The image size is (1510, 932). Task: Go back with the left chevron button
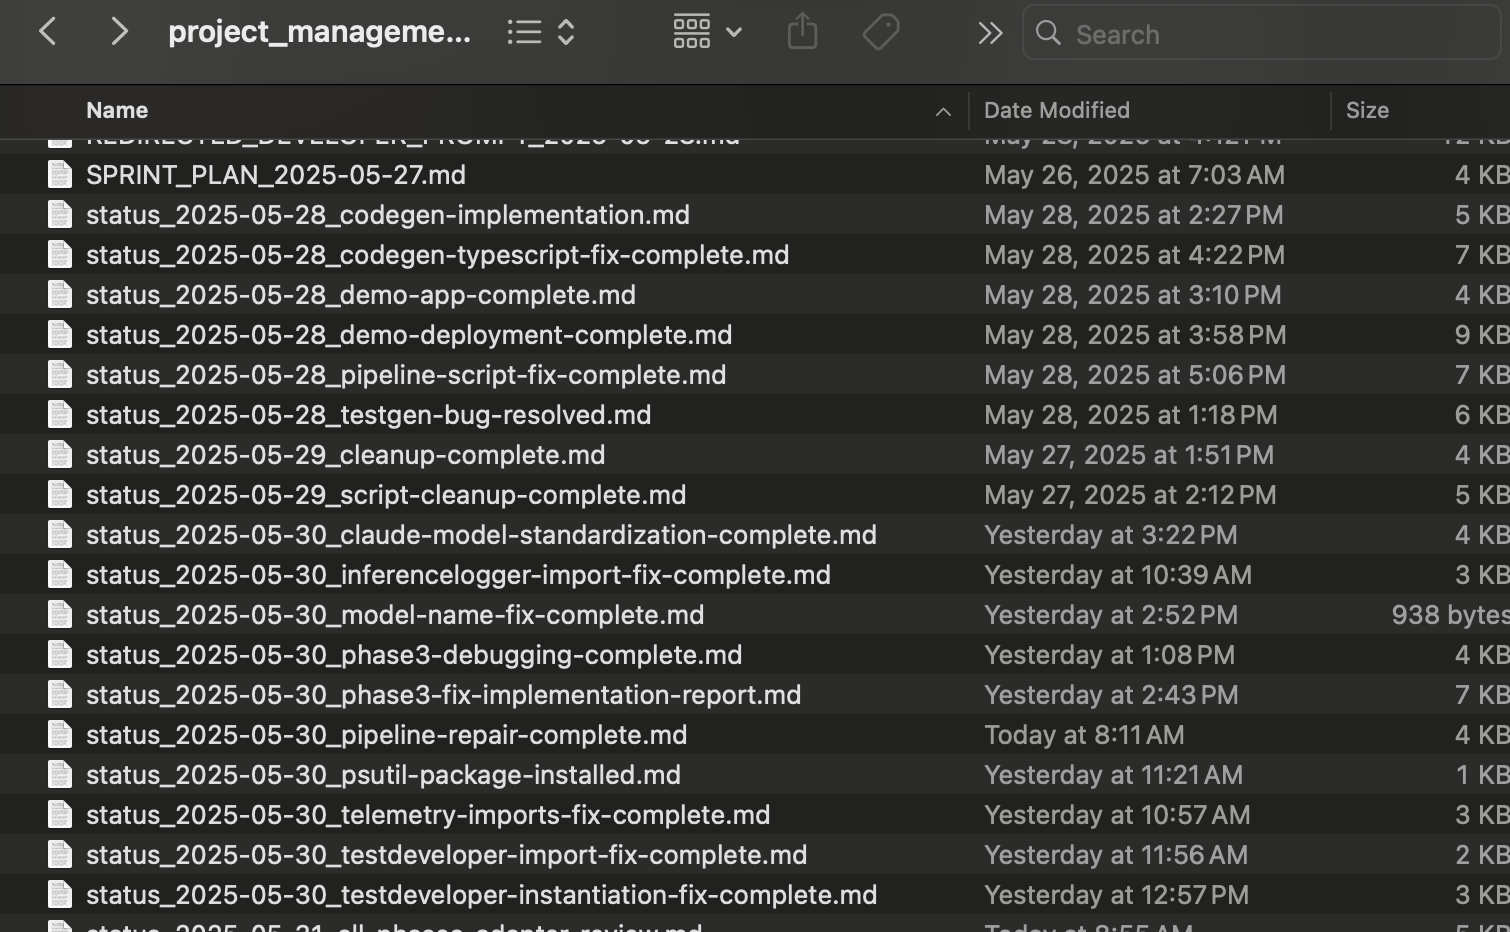pos(47,32)
